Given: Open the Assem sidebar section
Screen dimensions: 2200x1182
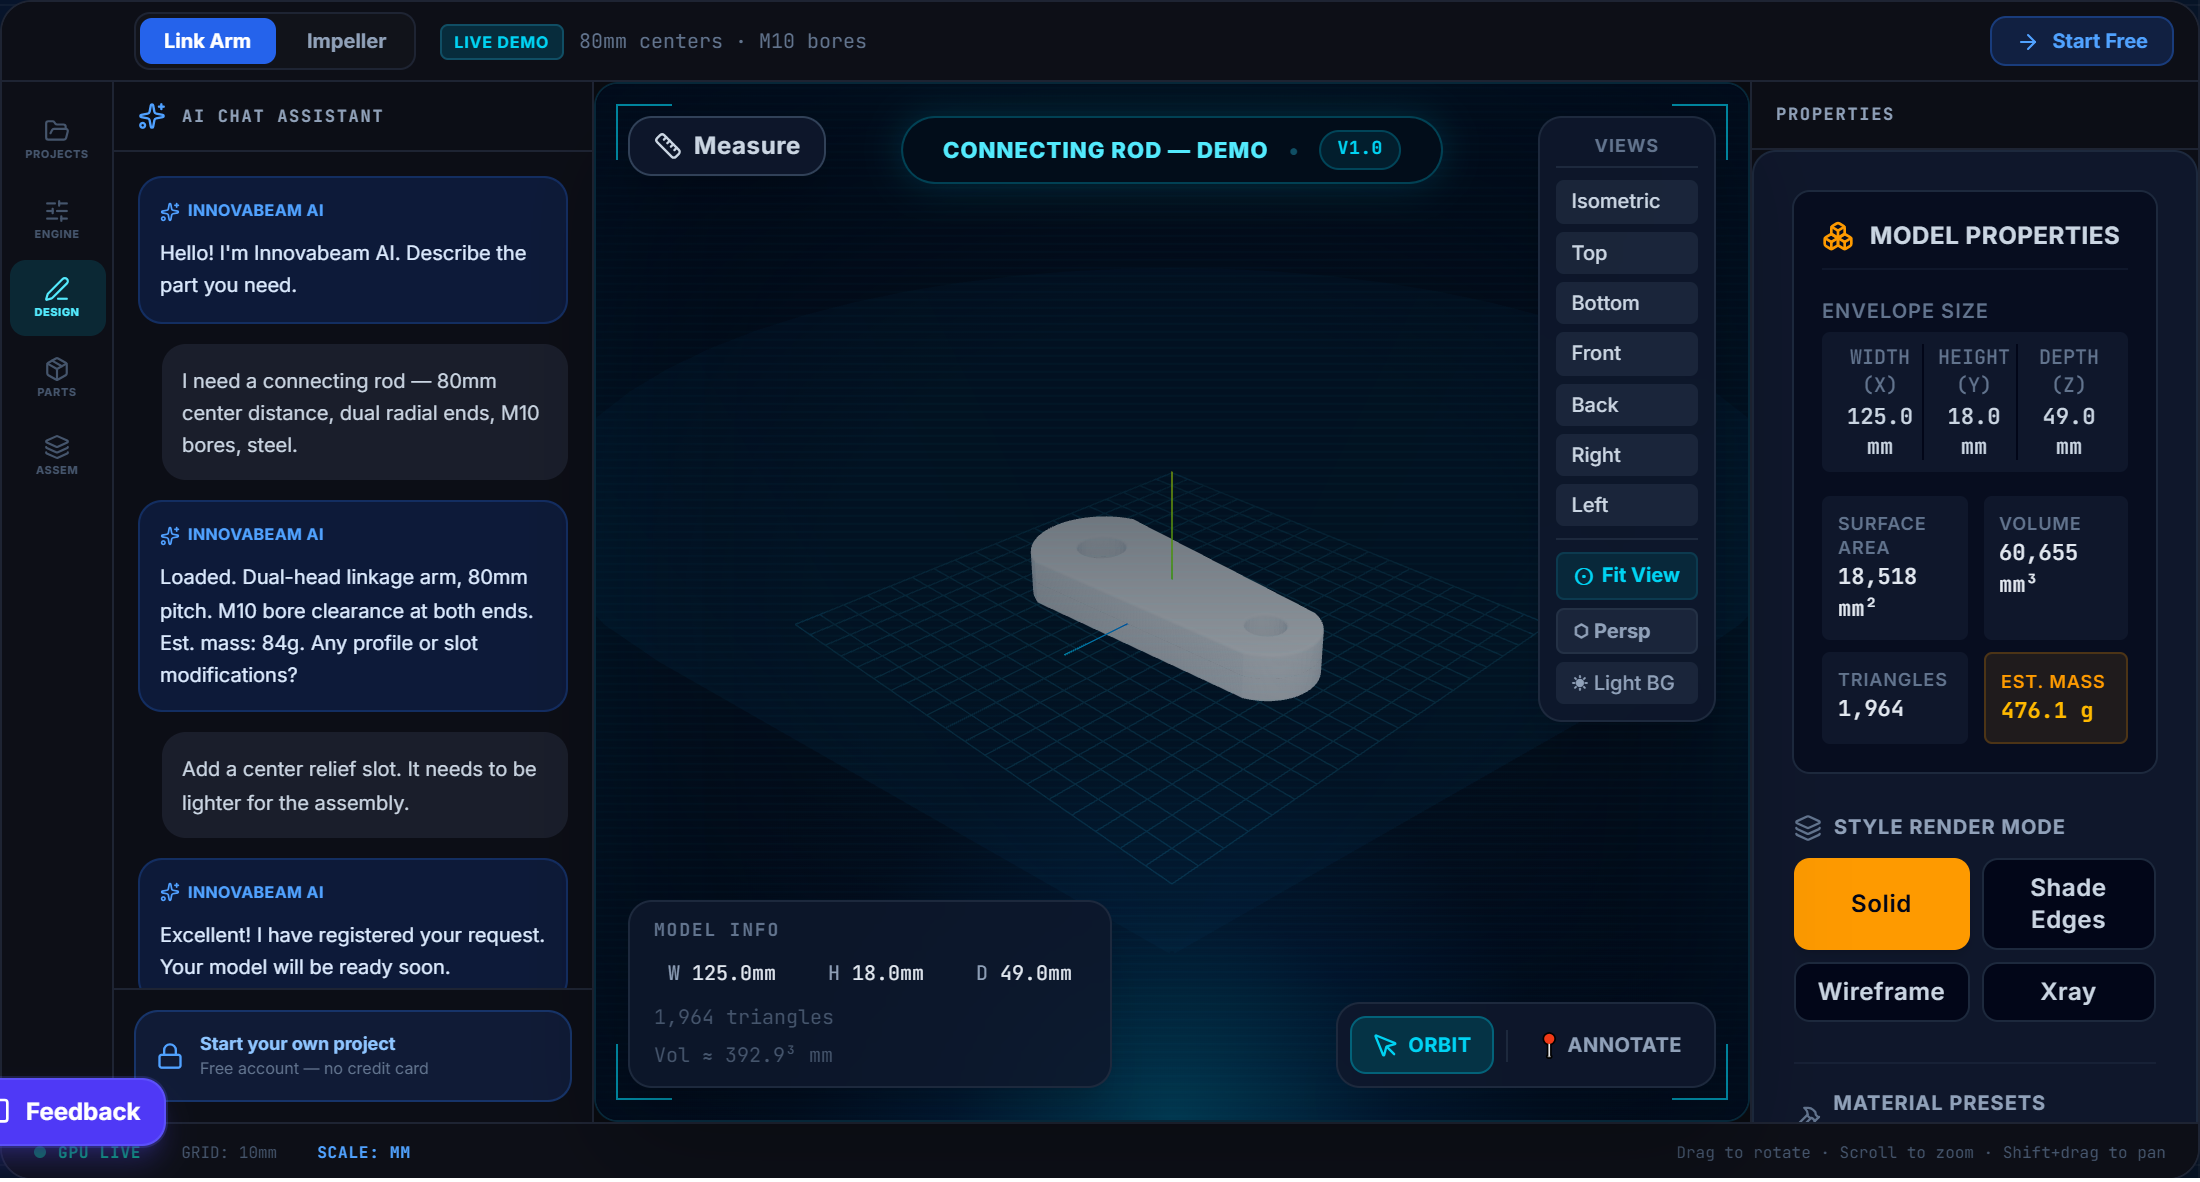Looking at the screenshot, I should [57, 455].
